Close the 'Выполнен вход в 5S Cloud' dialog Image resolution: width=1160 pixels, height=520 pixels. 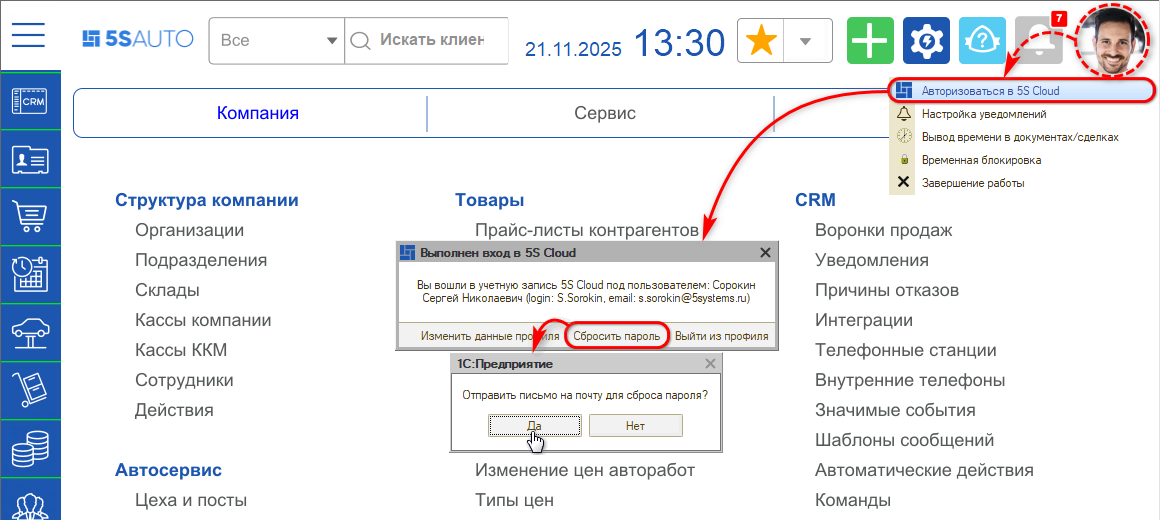click(766, 252)
